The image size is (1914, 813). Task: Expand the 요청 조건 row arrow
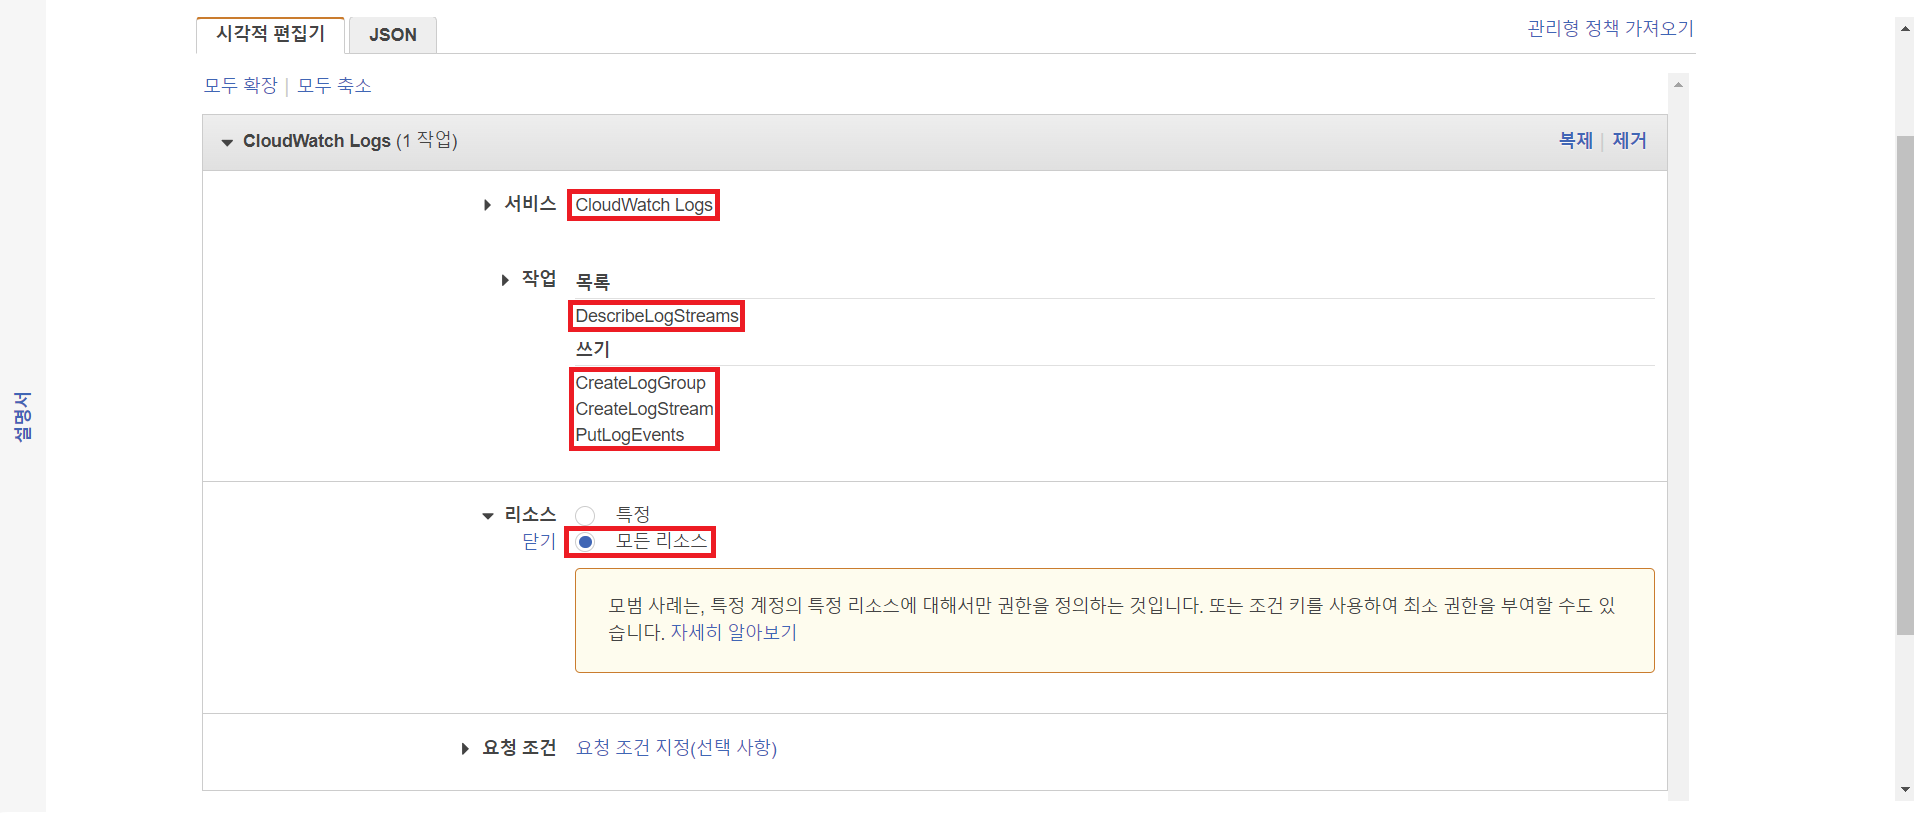[465, 749]
